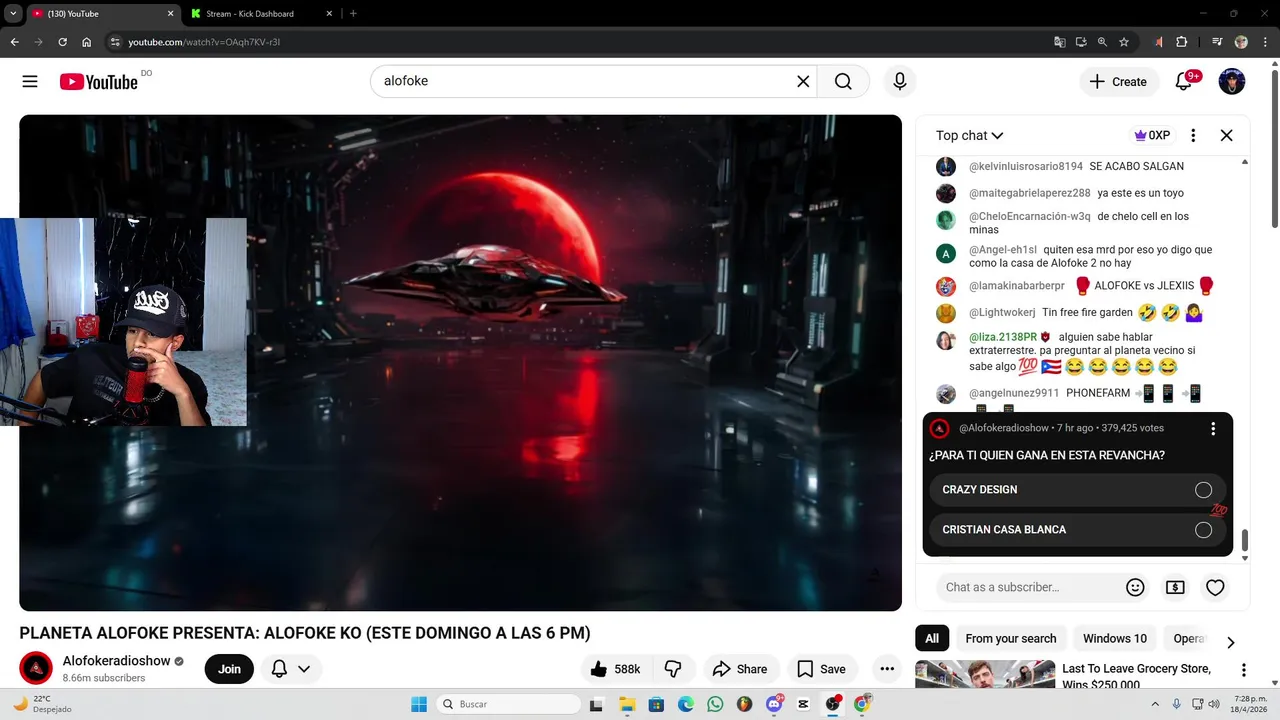Open the YouTube account avatar menu

tap(1232, 82)
